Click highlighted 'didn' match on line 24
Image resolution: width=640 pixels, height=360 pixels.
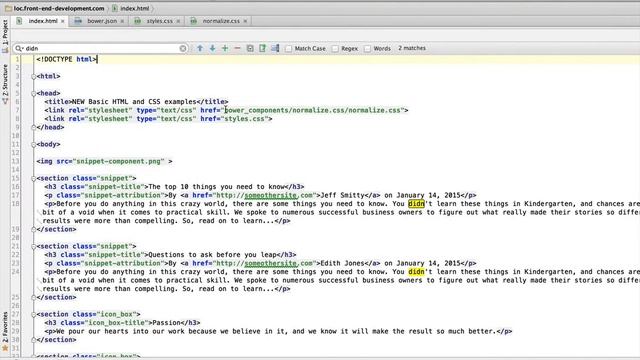416,272
